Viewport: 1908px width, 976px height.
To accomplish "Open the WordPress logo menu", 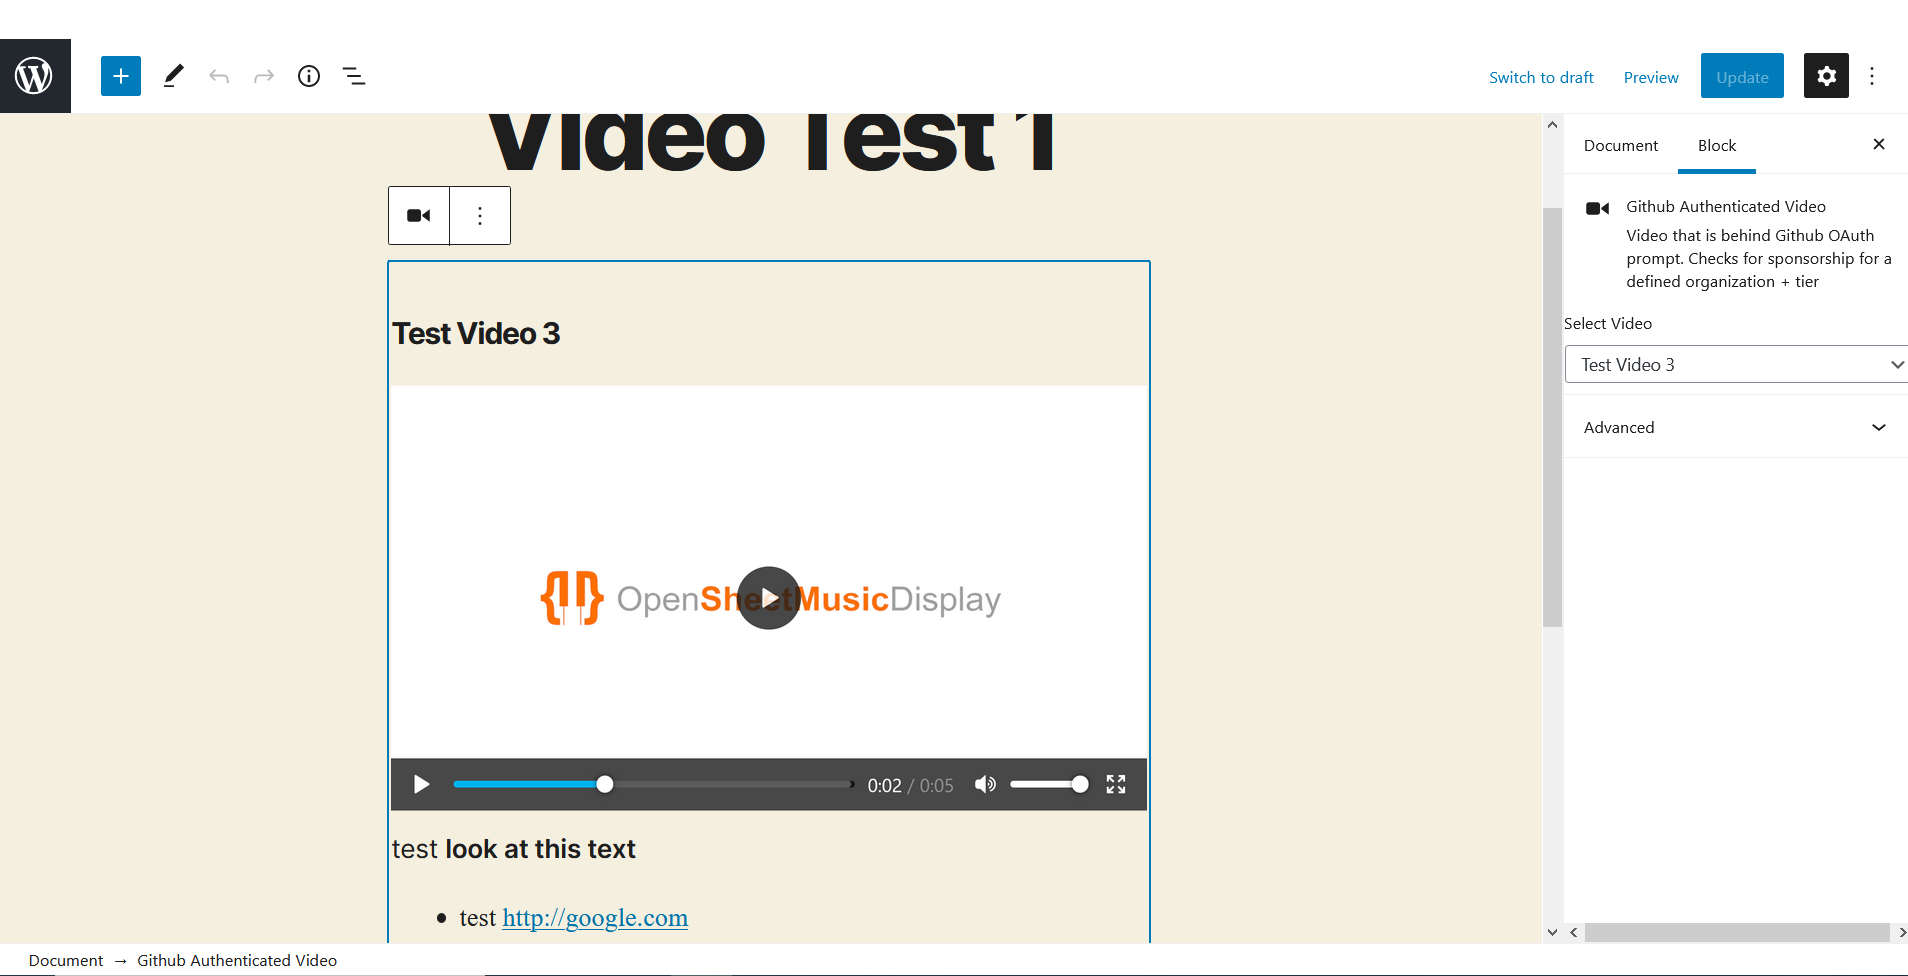I will (x=35, y=76).
